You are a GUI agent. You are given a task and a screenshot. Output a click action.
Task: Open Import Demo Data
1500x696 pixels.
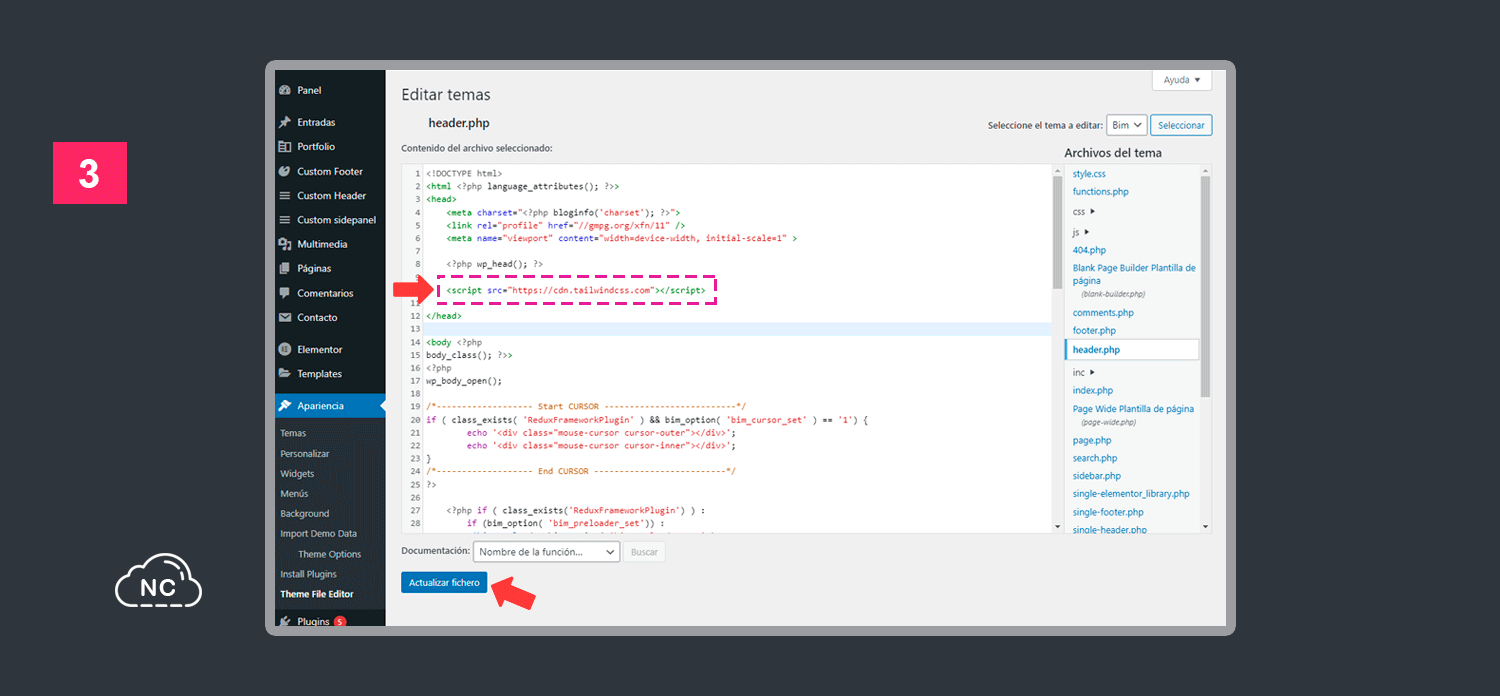(318, 534)
